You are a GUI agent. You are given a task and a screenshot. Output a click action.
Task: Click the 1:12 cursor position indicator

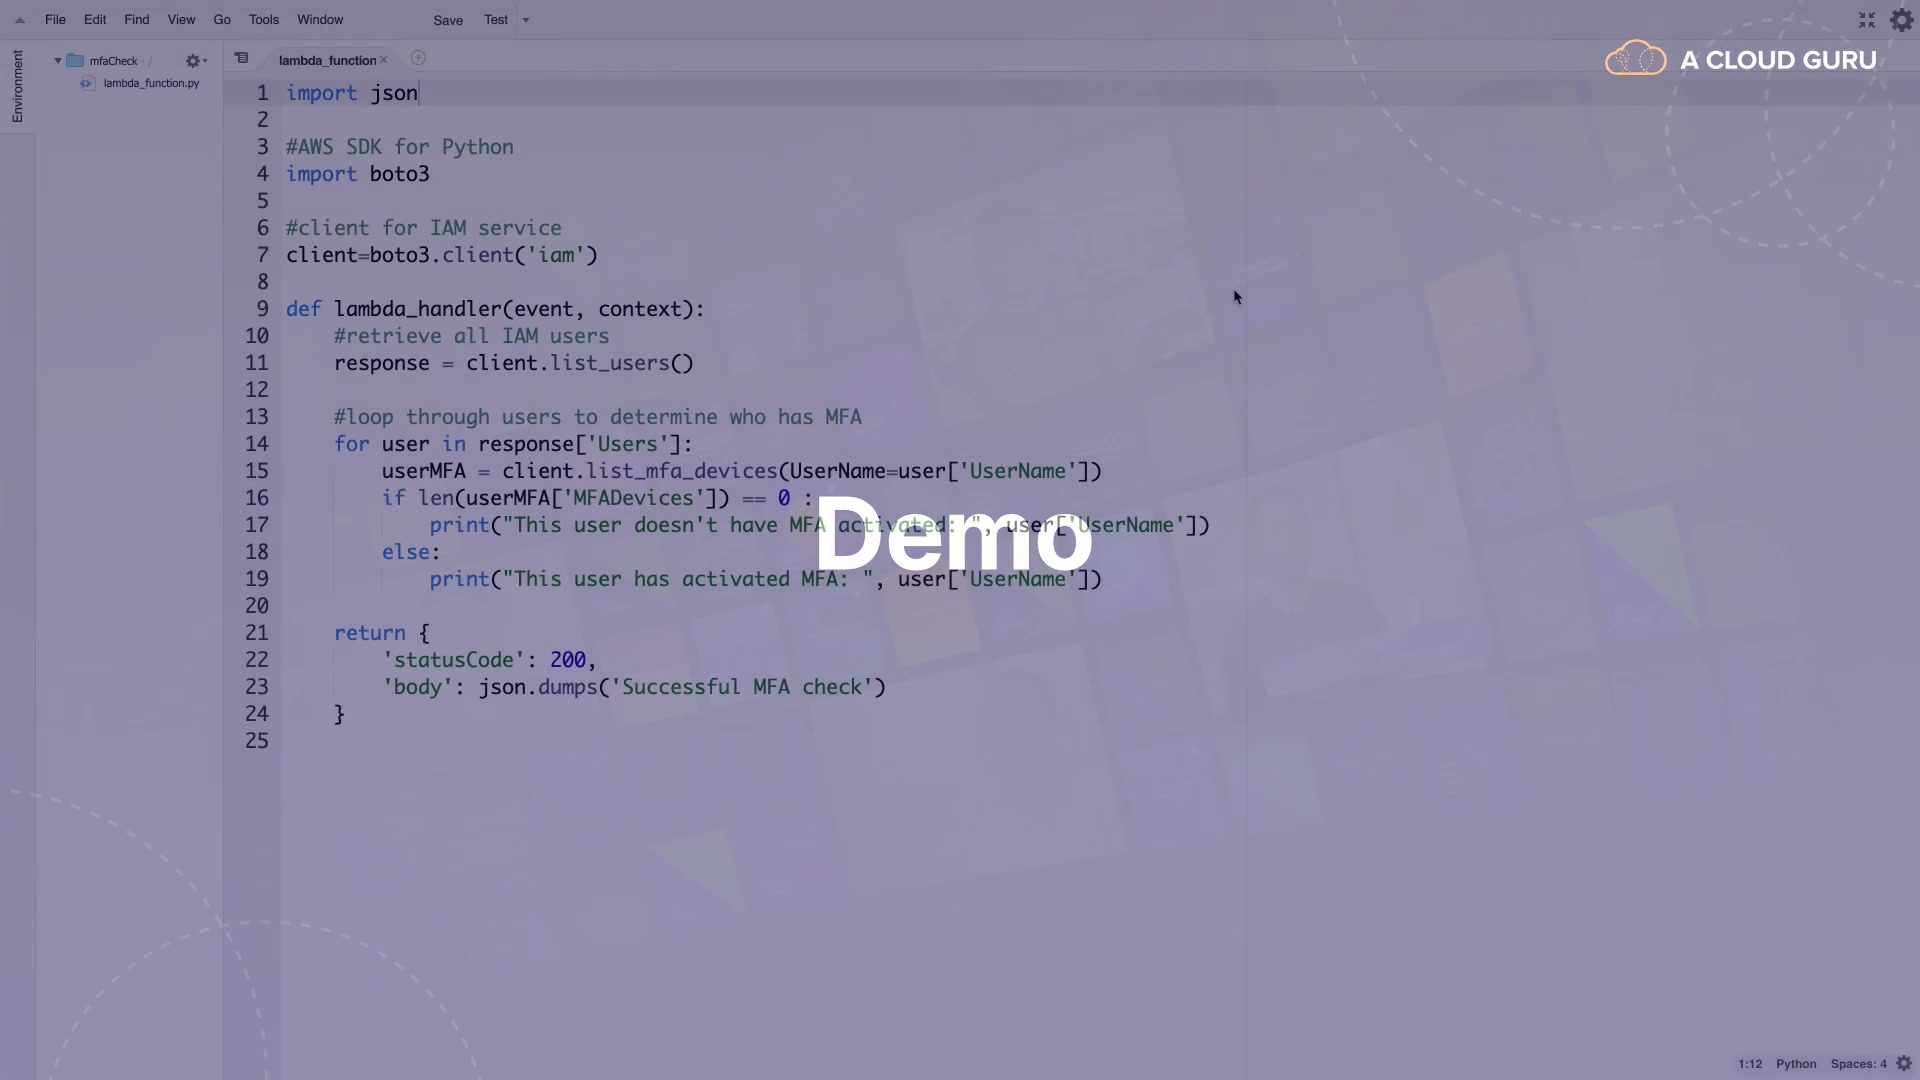point(1750,1064)
